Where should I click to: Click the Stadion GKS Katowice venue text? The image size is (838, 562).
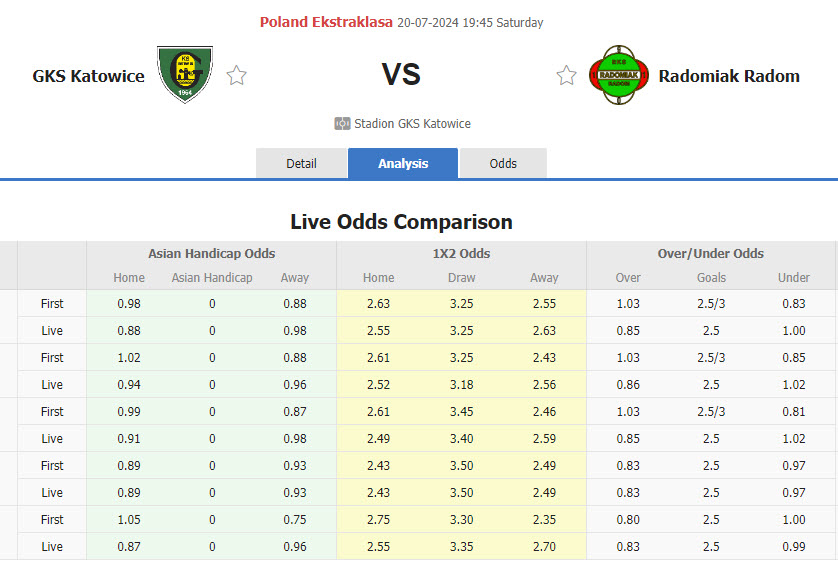tap(413, 124)
